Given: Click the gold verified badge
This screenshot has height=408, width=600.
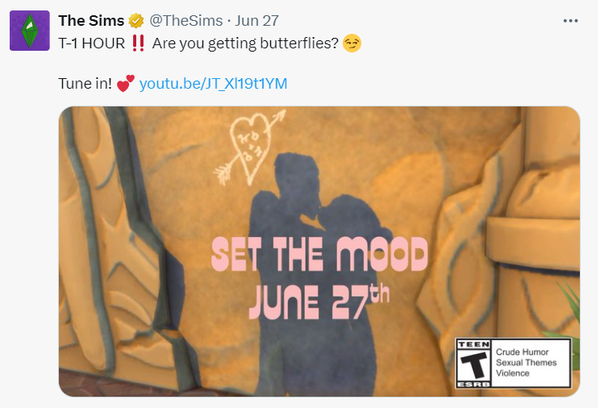Looking at the screenshot, I should 136,21.
